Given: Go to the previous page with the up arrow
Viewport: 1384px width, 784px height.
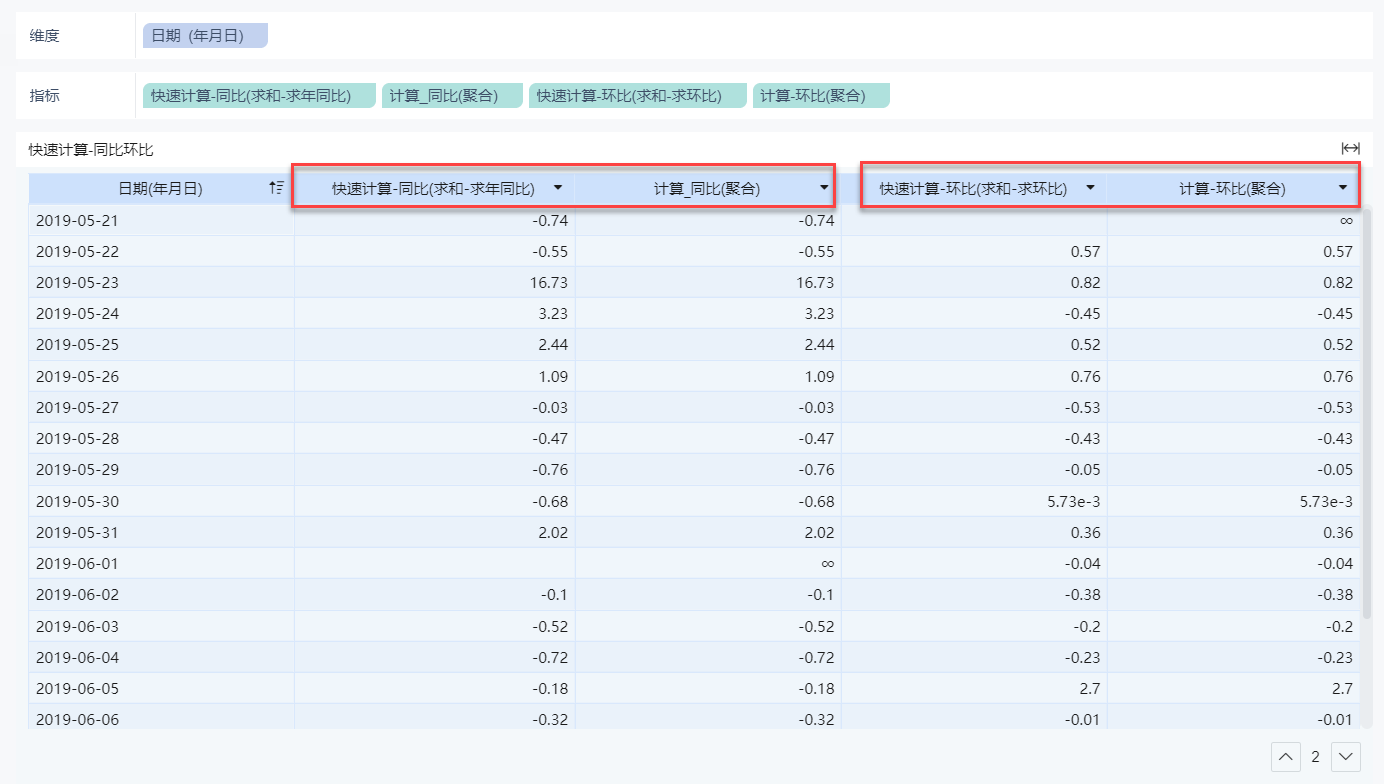Looking at the screenshot, I should tap(1286, 757).
